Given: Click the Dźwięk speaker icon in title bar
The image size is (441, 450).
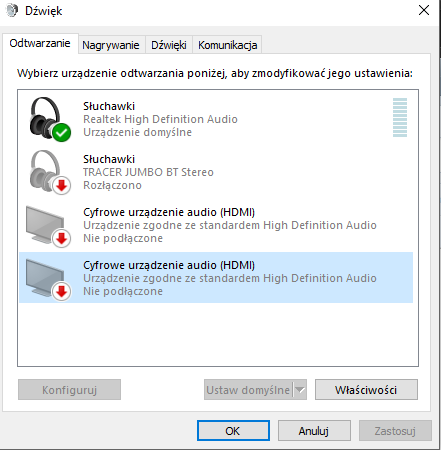Looking at the screenshot, I should (x=12, y=10).
